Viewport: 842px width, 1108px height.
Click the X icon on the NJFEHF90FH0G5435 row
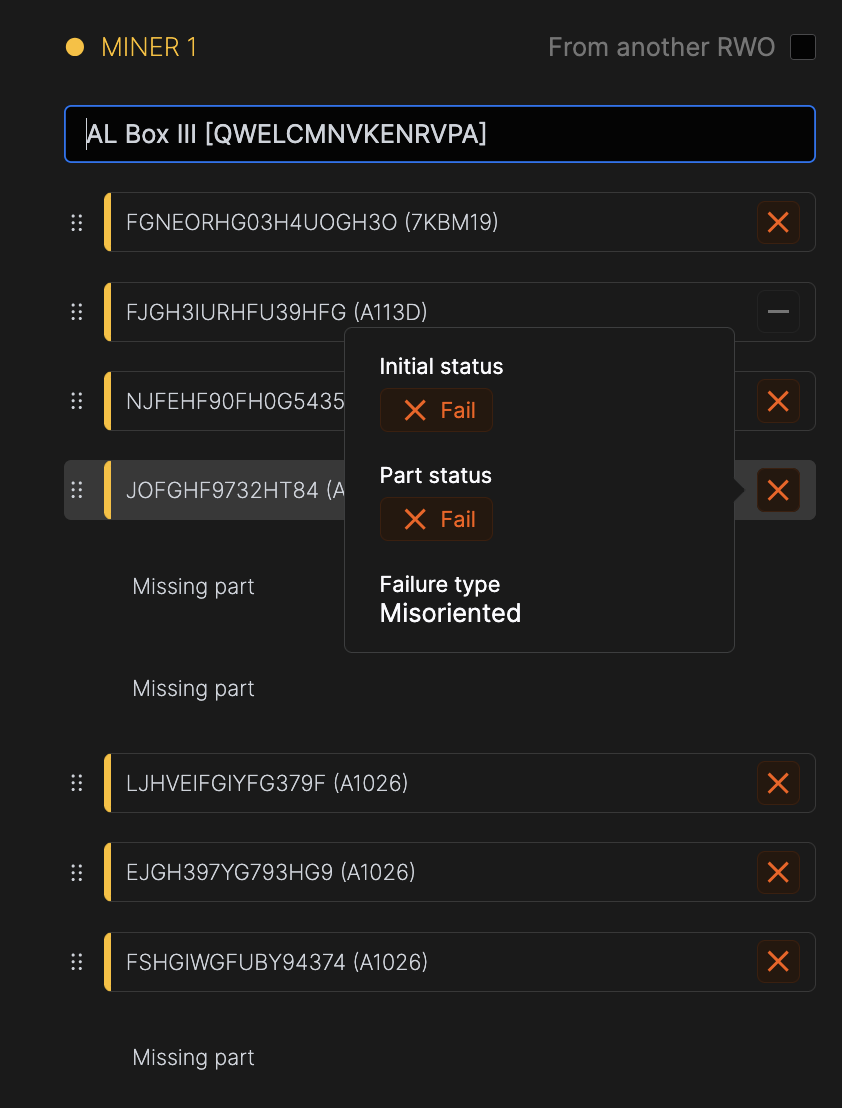(x=778, y=401)
